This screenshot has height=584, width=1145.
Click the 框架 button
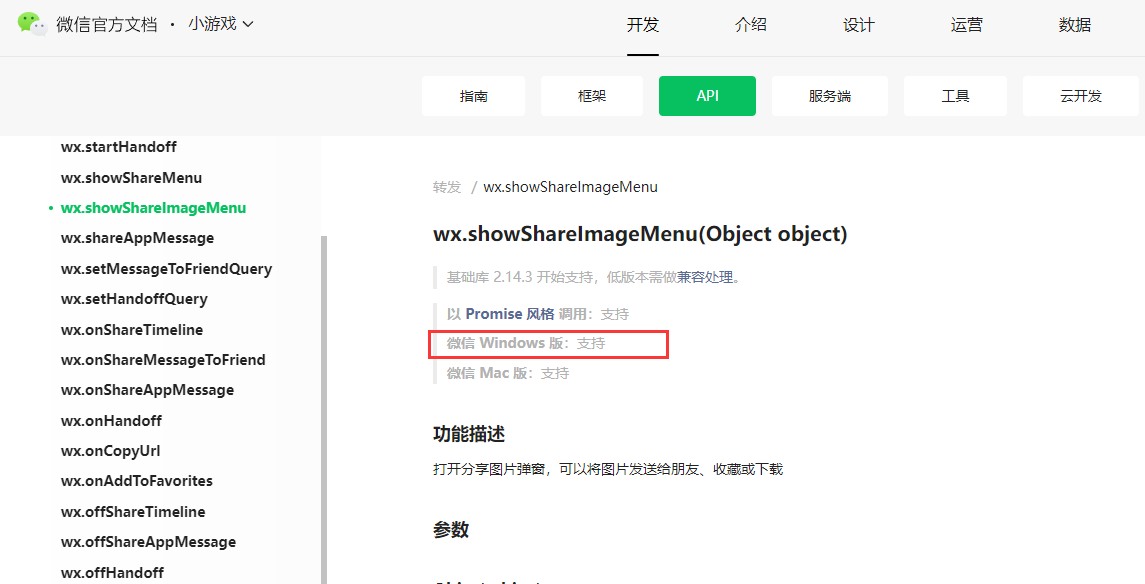(591, 96)
